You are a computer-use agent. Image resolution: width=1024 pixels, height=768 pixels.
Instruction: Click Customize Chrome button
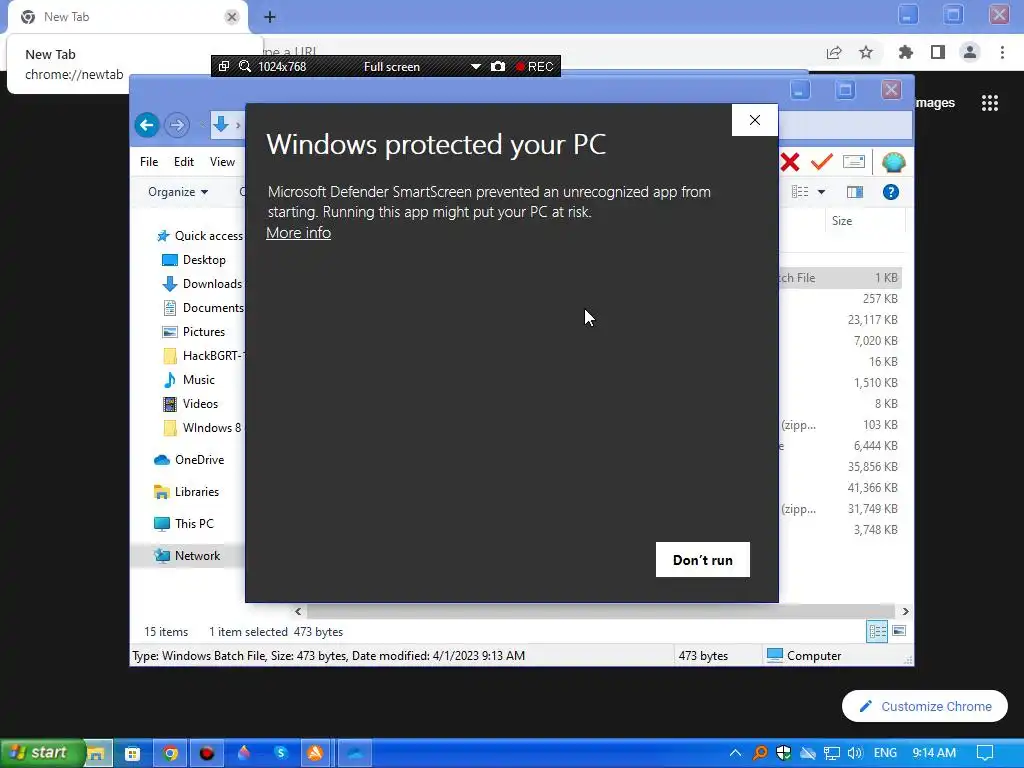tap(925, 706)
